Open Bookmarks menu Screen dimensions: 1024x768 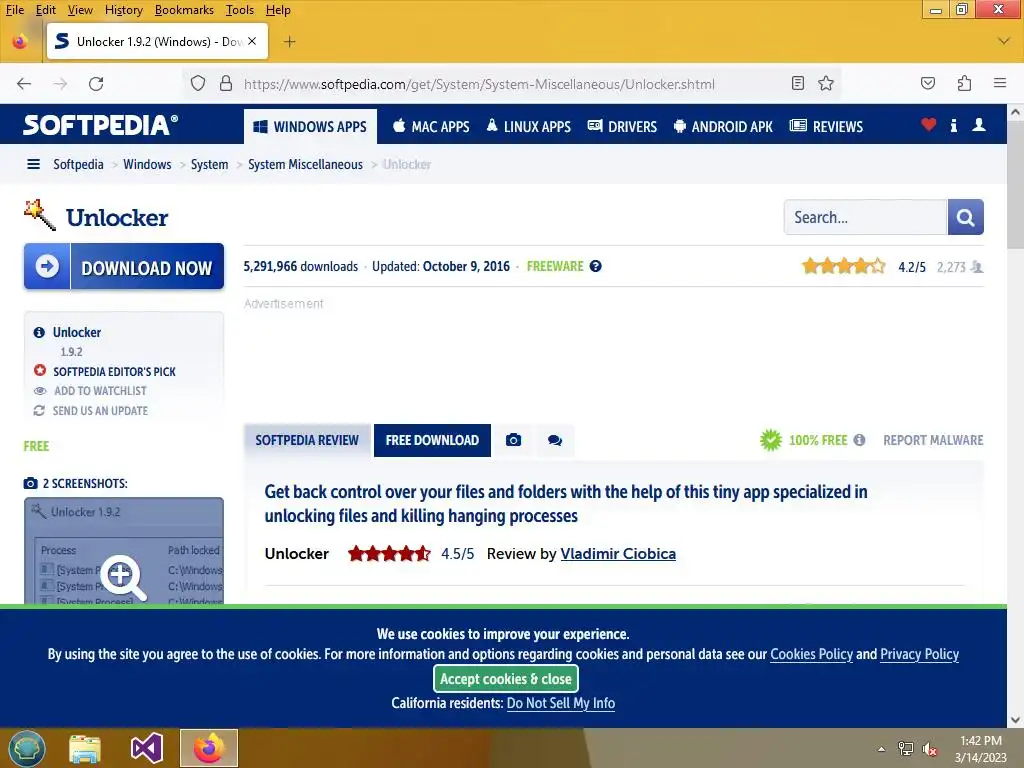pyautogui.click(x=184, y=10)
